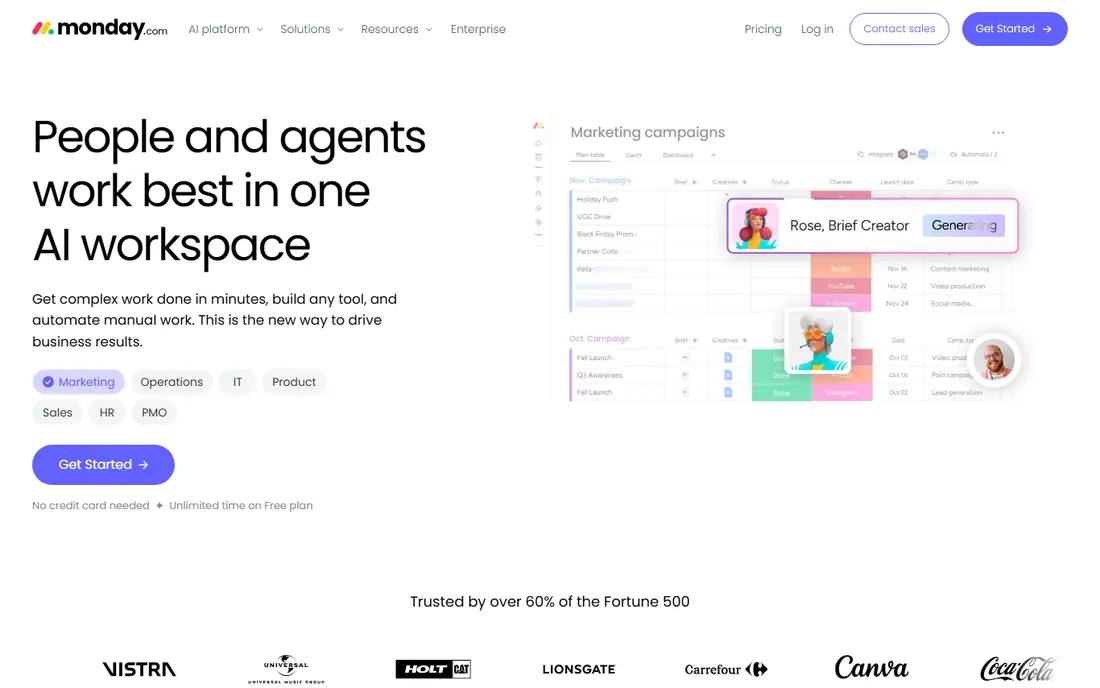
Task: Collapse the Oct. Campaign group
Action: (x=599, y=339)
